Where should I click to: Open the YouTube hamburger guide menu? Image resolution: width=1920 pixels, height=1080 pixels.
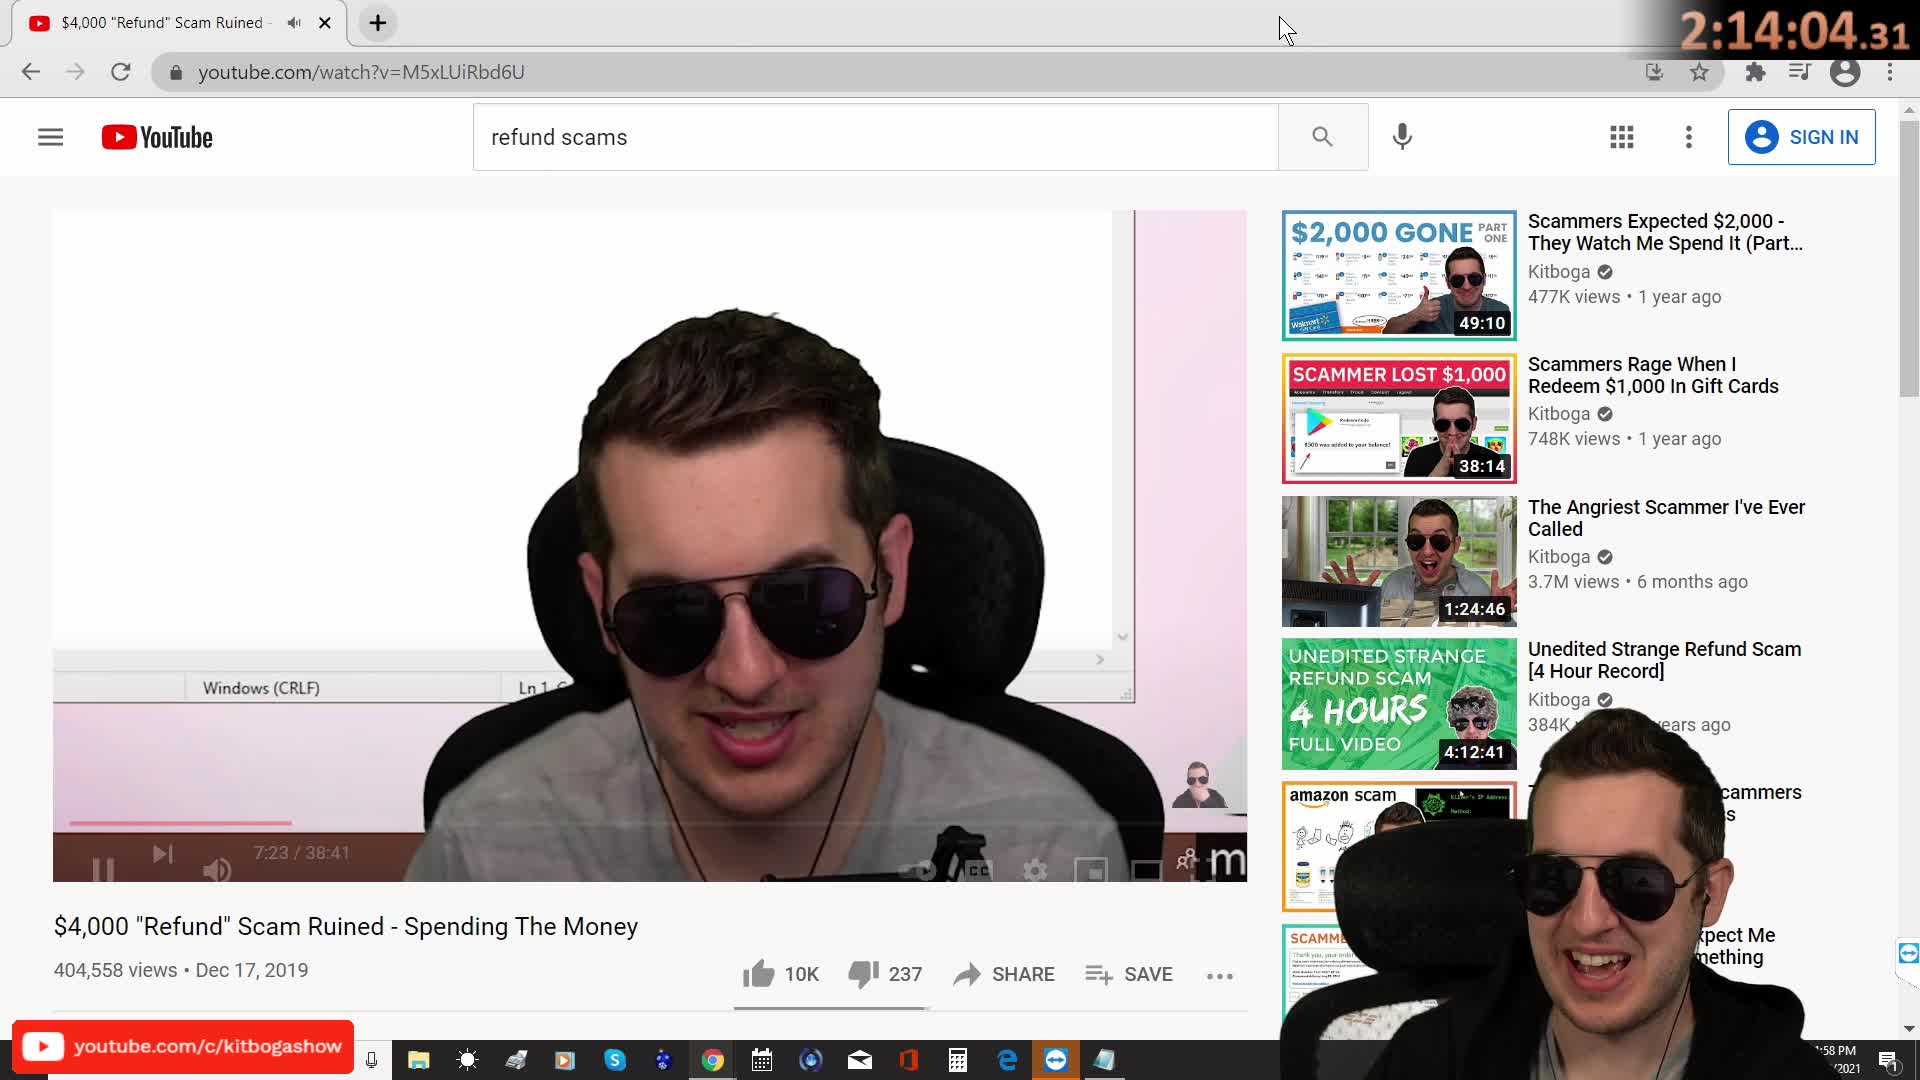point(50,137)
